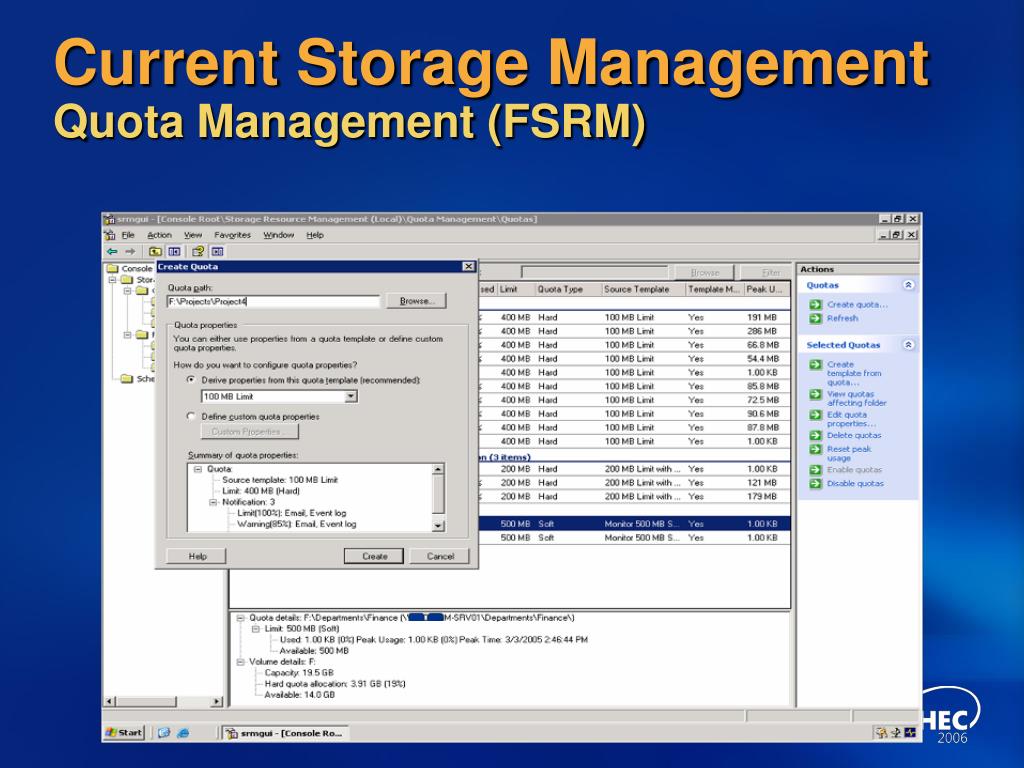Open the Action menu
The width and height of the screenshot is (1024, 768).
pyautogui.click(x=159, y=235)
